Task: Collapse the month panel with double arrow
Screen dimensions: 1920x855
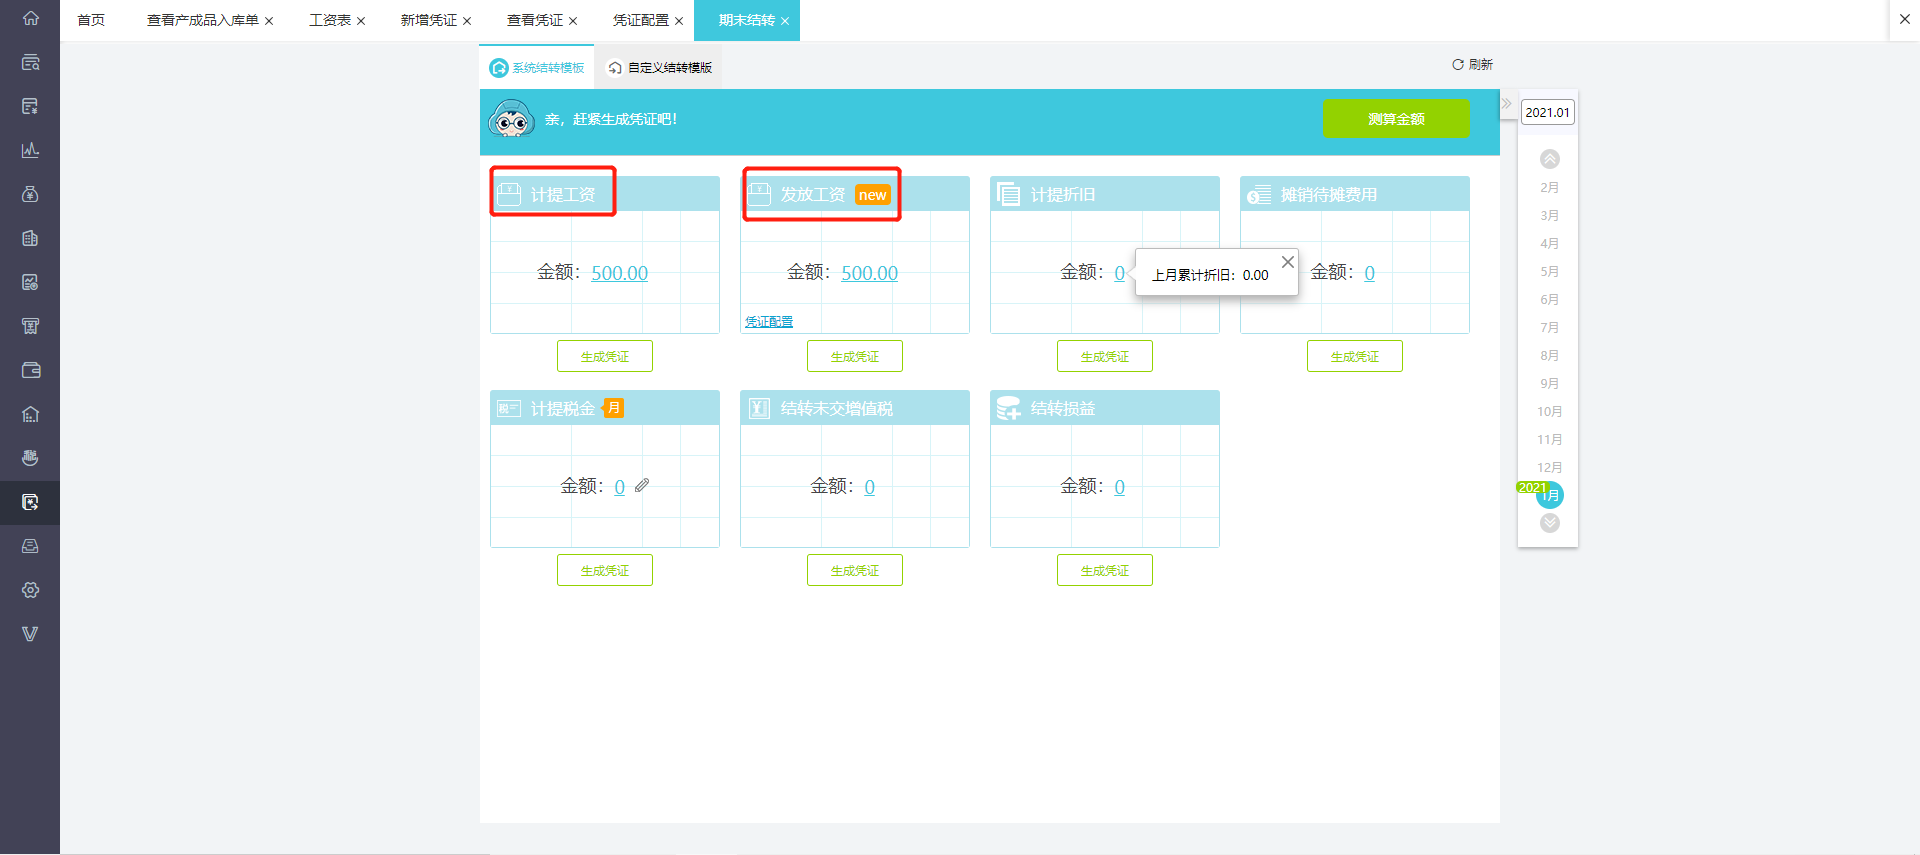Action: click(x=1507, y=103)
